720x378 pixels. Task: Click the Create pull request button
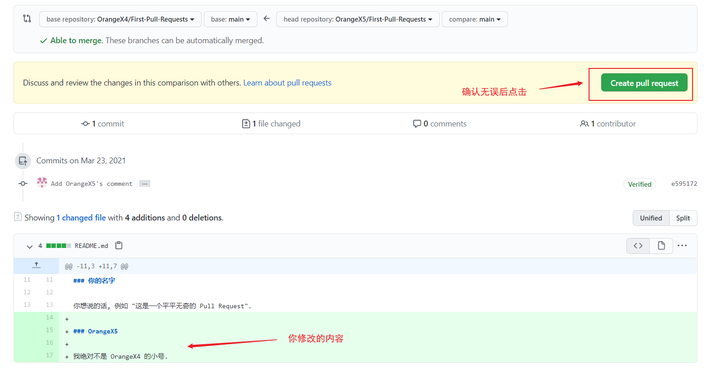click(644, 83)
